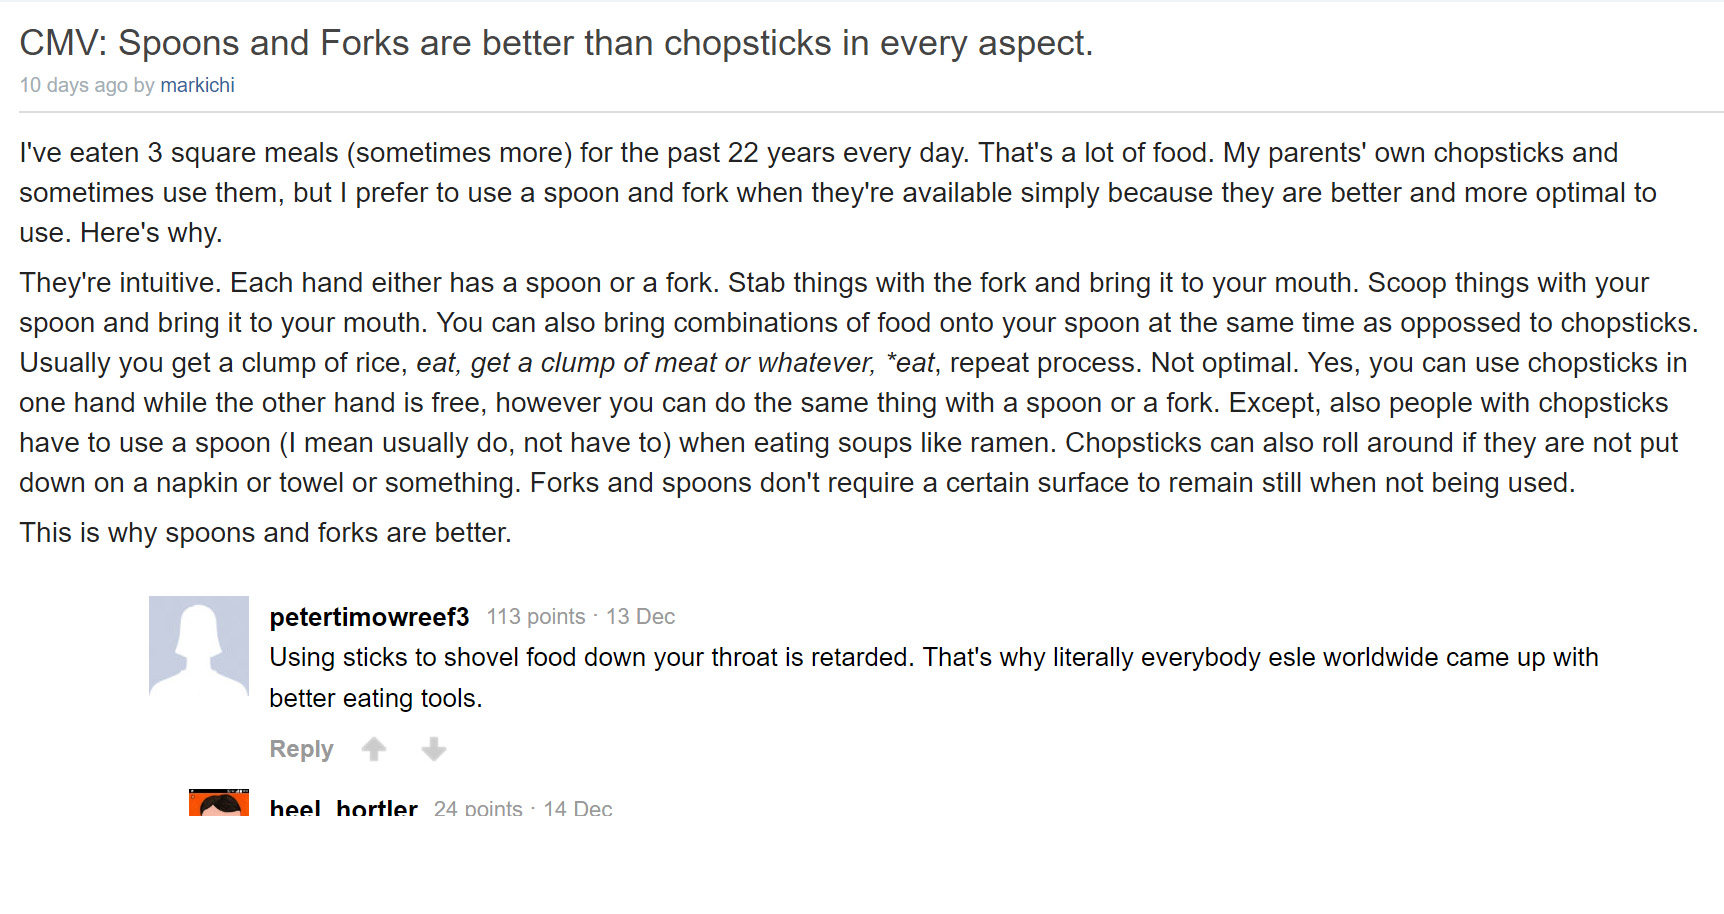Open author markichi's profile

pyautogui.click(x=197, y=85)
